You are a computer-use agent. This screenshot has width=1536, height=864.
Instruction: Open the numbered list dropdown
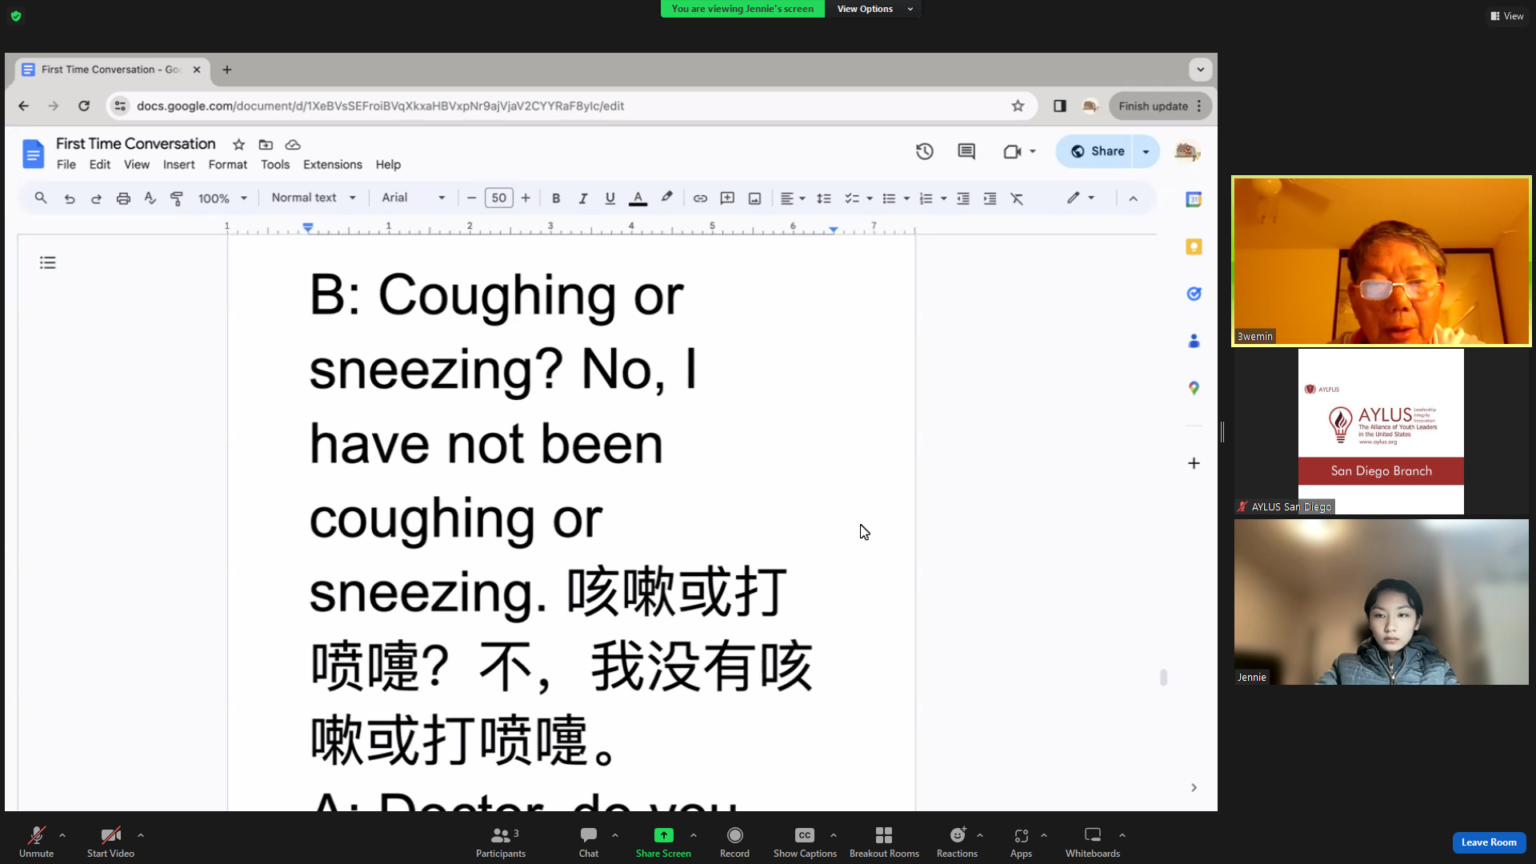point(932,198)
